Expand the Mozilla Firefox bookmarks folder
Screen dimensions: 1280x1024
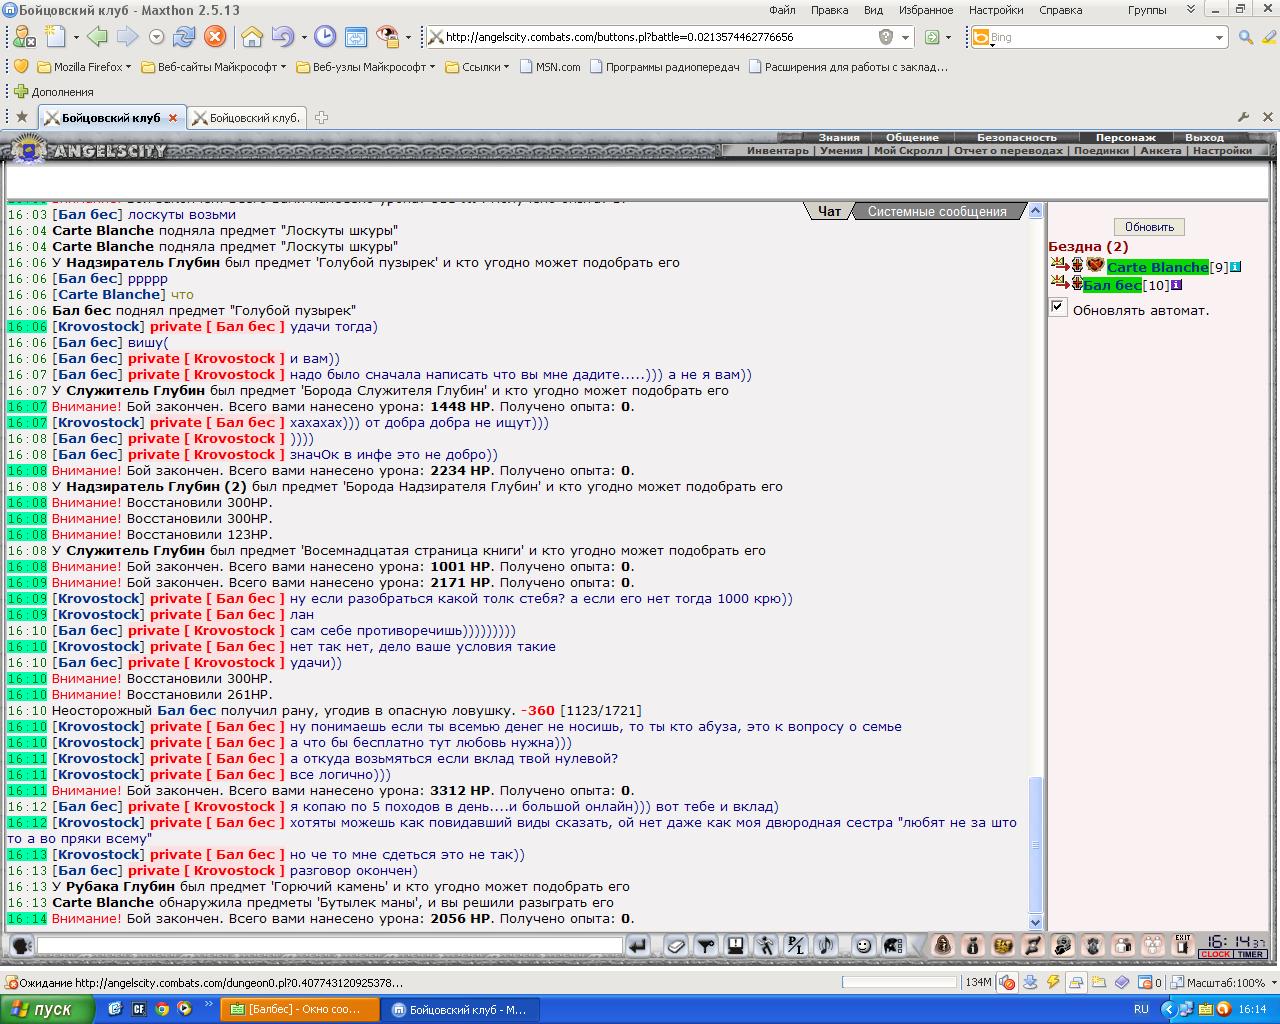(x=86, y=67)
